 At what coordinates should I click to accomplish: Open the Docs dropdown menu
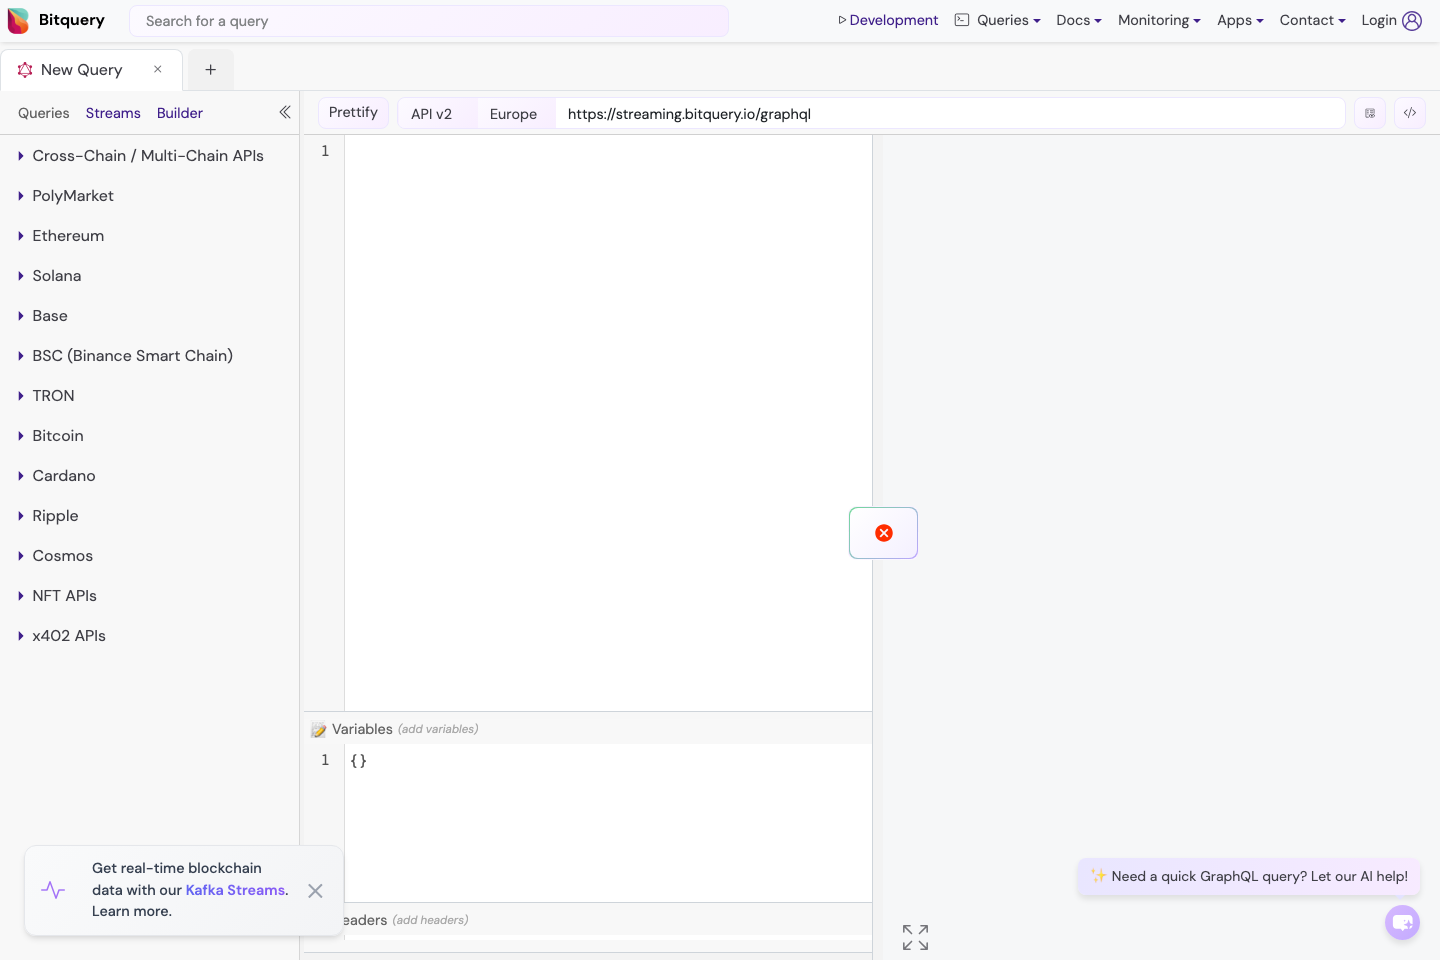click(x=1078, y=20)
